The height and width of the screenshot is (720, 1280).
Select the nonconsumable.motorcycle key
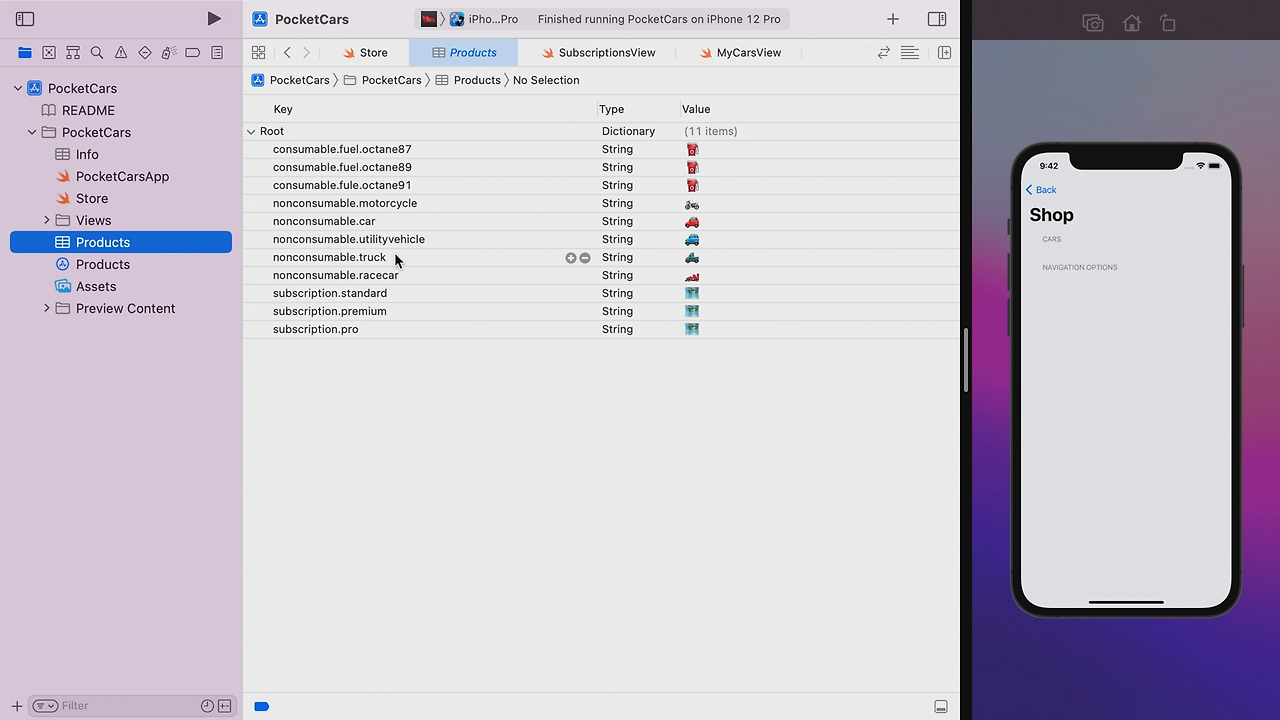[x=345, y=203]
